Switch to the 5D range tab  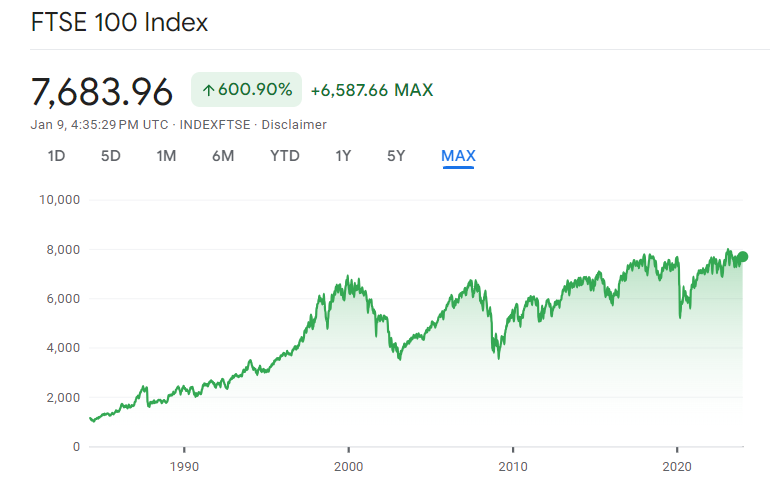point(110,156)
